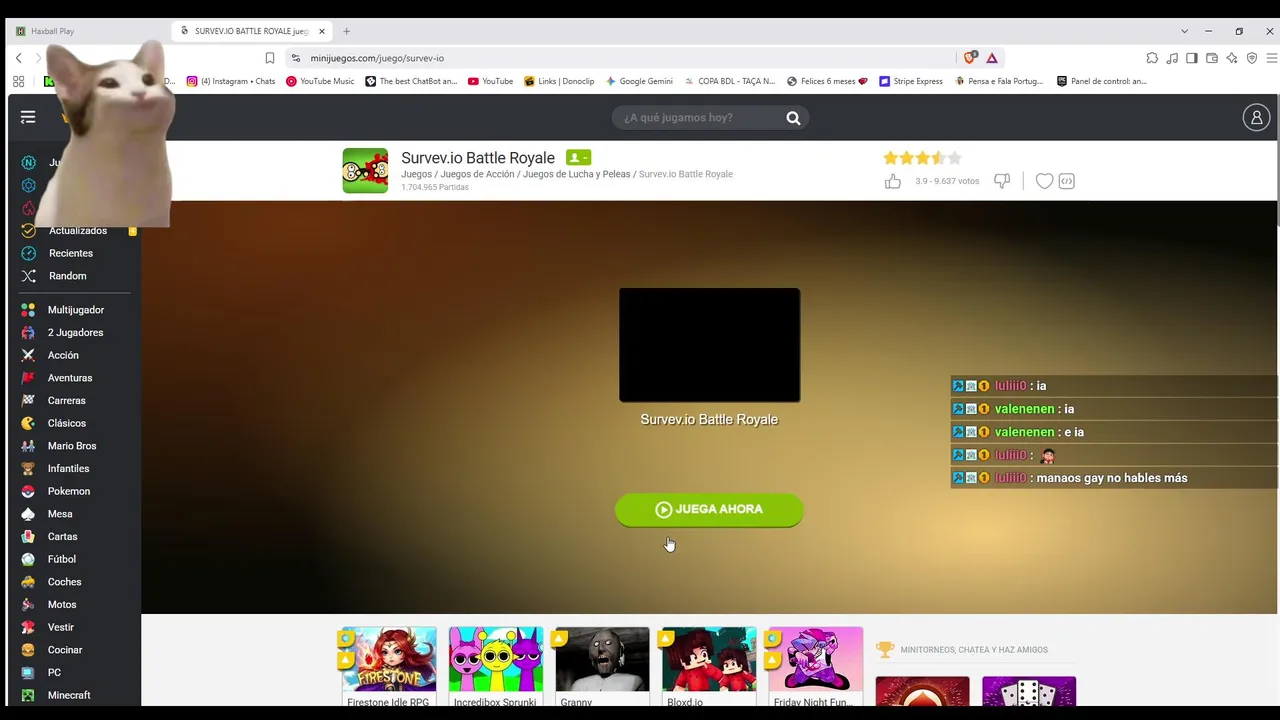Open the Recientes section
Screen dimensions: 1280x720
pyautogui.click(x=71, y=253)
